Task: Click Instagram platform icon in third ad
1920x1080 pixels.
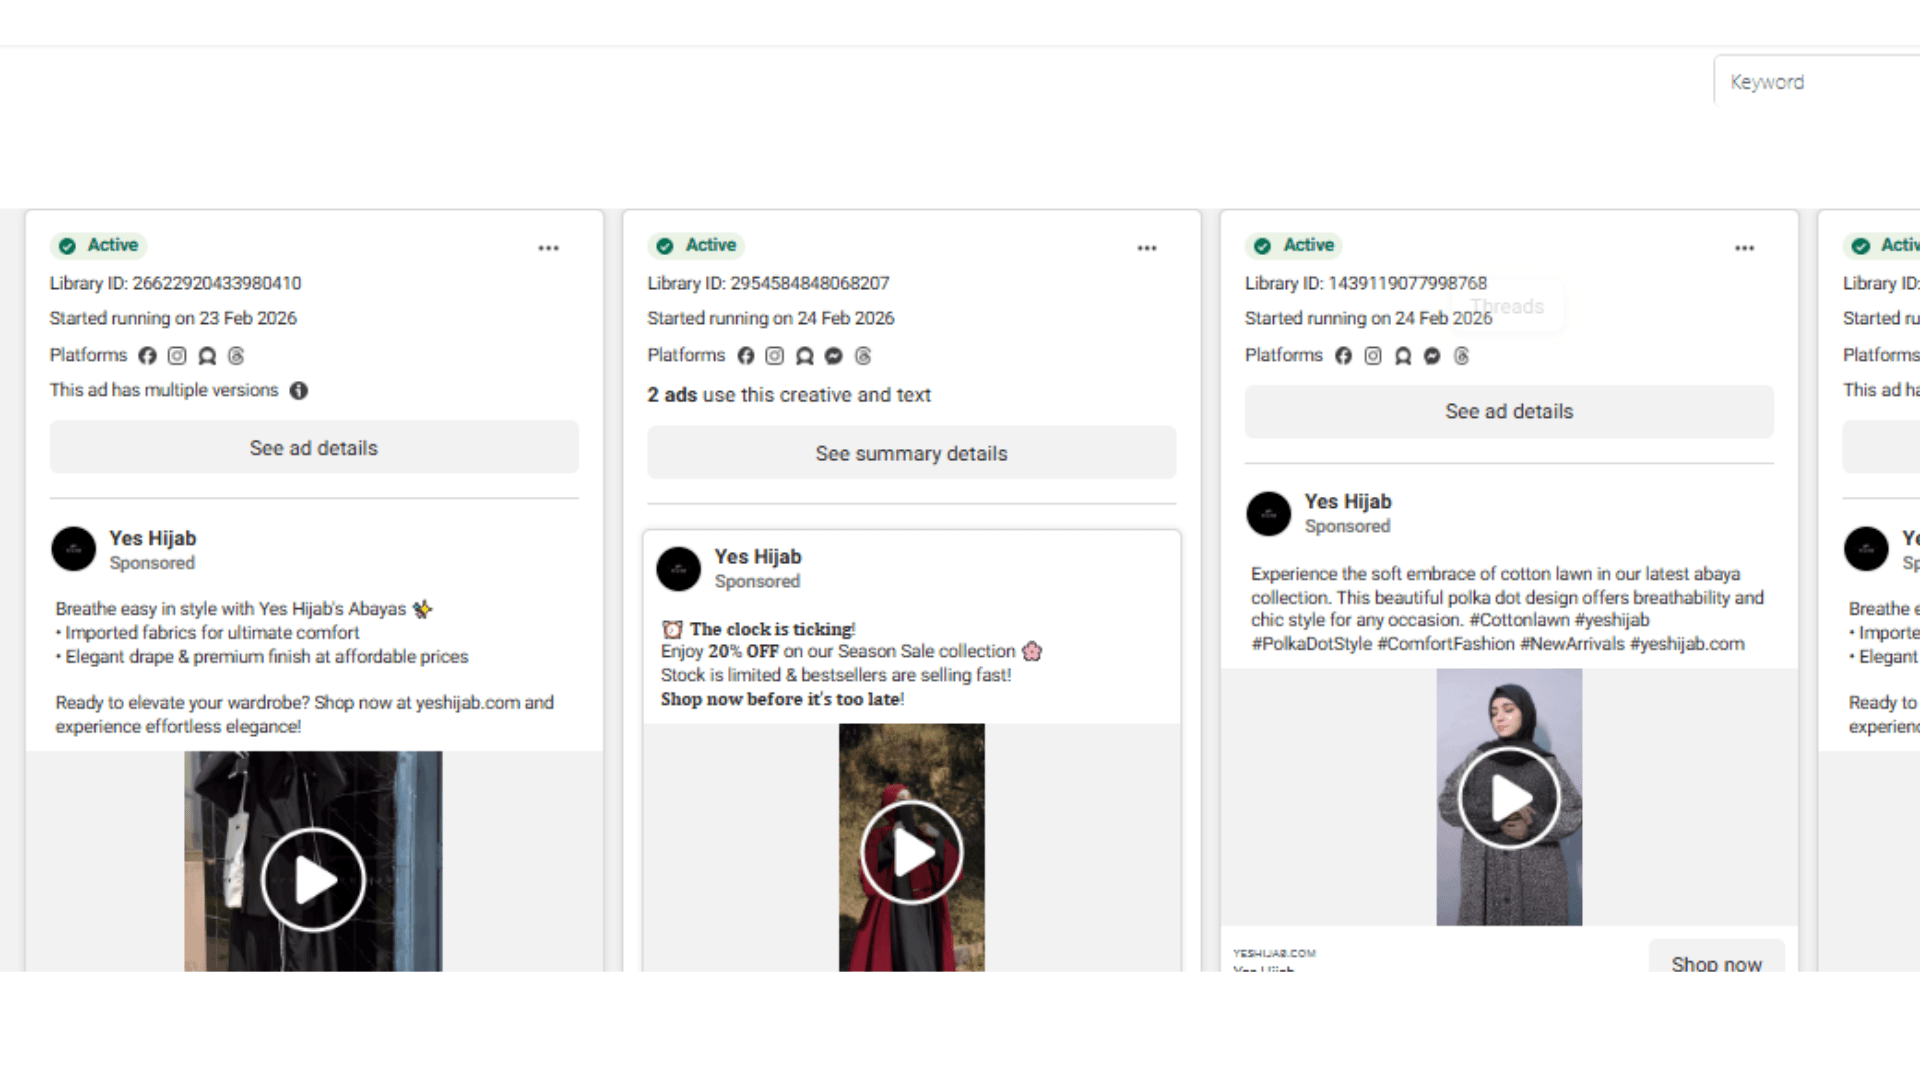Action: click(1373, 356)
